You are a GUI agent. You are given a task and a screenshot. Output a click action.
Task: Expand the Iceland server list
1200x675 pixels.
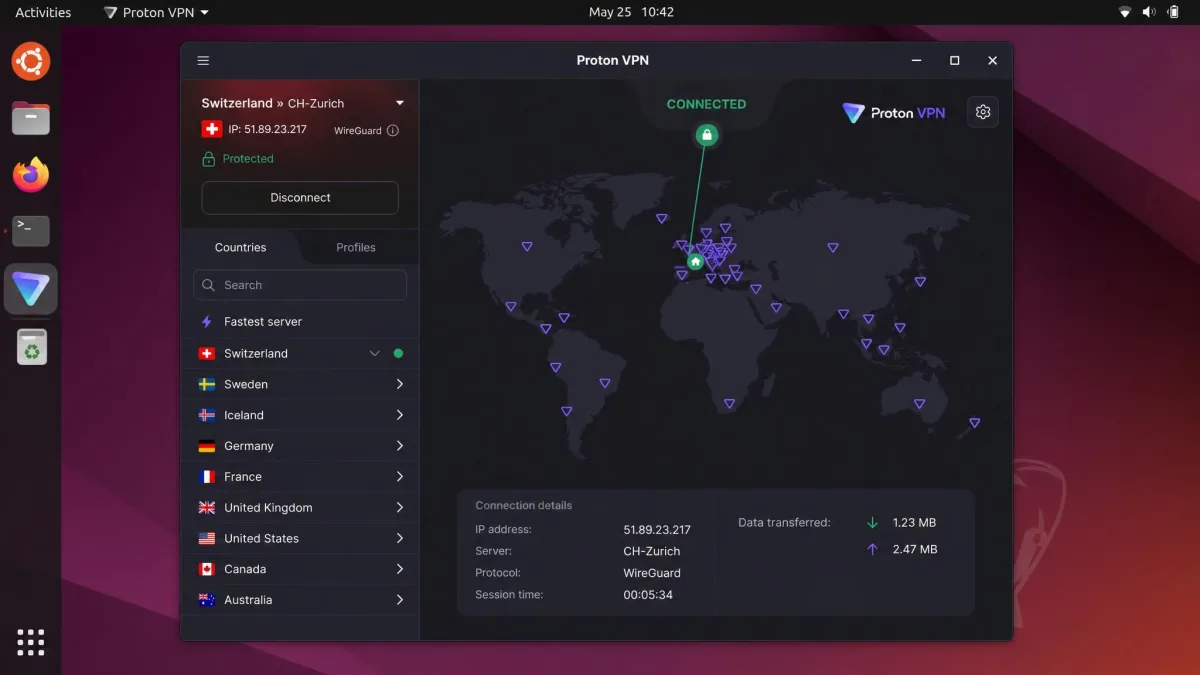coord(400,415)
